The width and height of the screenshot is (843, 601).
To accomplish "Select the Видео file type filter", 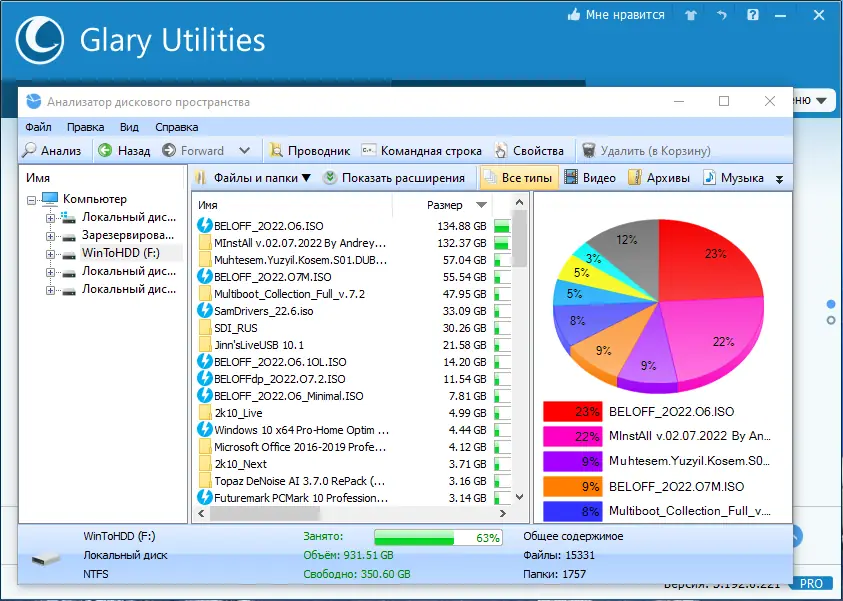I will (x=590, y=178).
